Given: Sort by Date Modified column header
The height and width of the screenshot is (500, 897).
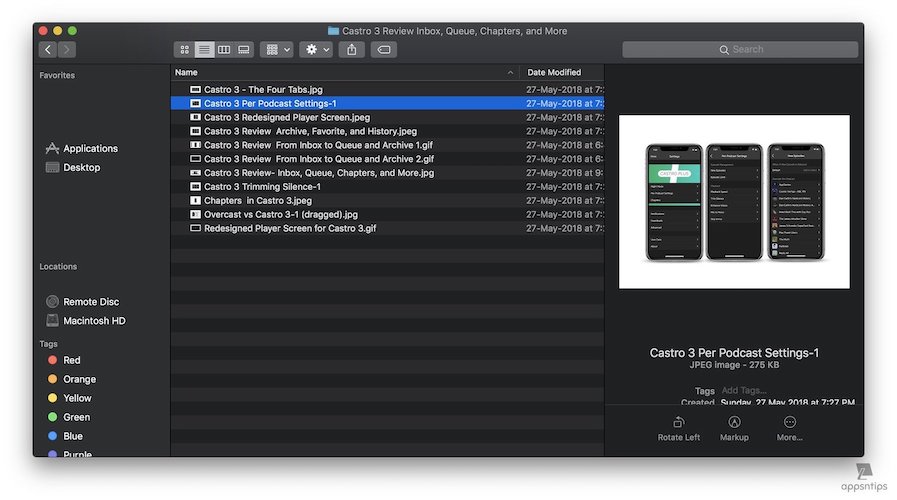Looking at the screenshot, I should click(553, 72).
